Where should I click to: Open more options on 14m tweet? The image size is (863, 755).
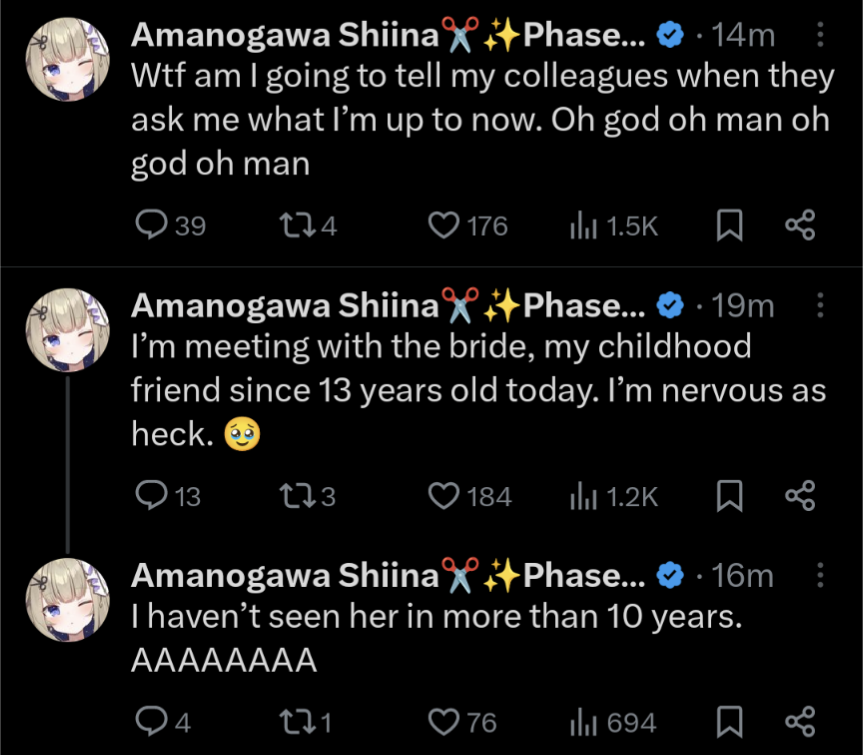click(821, 36)
